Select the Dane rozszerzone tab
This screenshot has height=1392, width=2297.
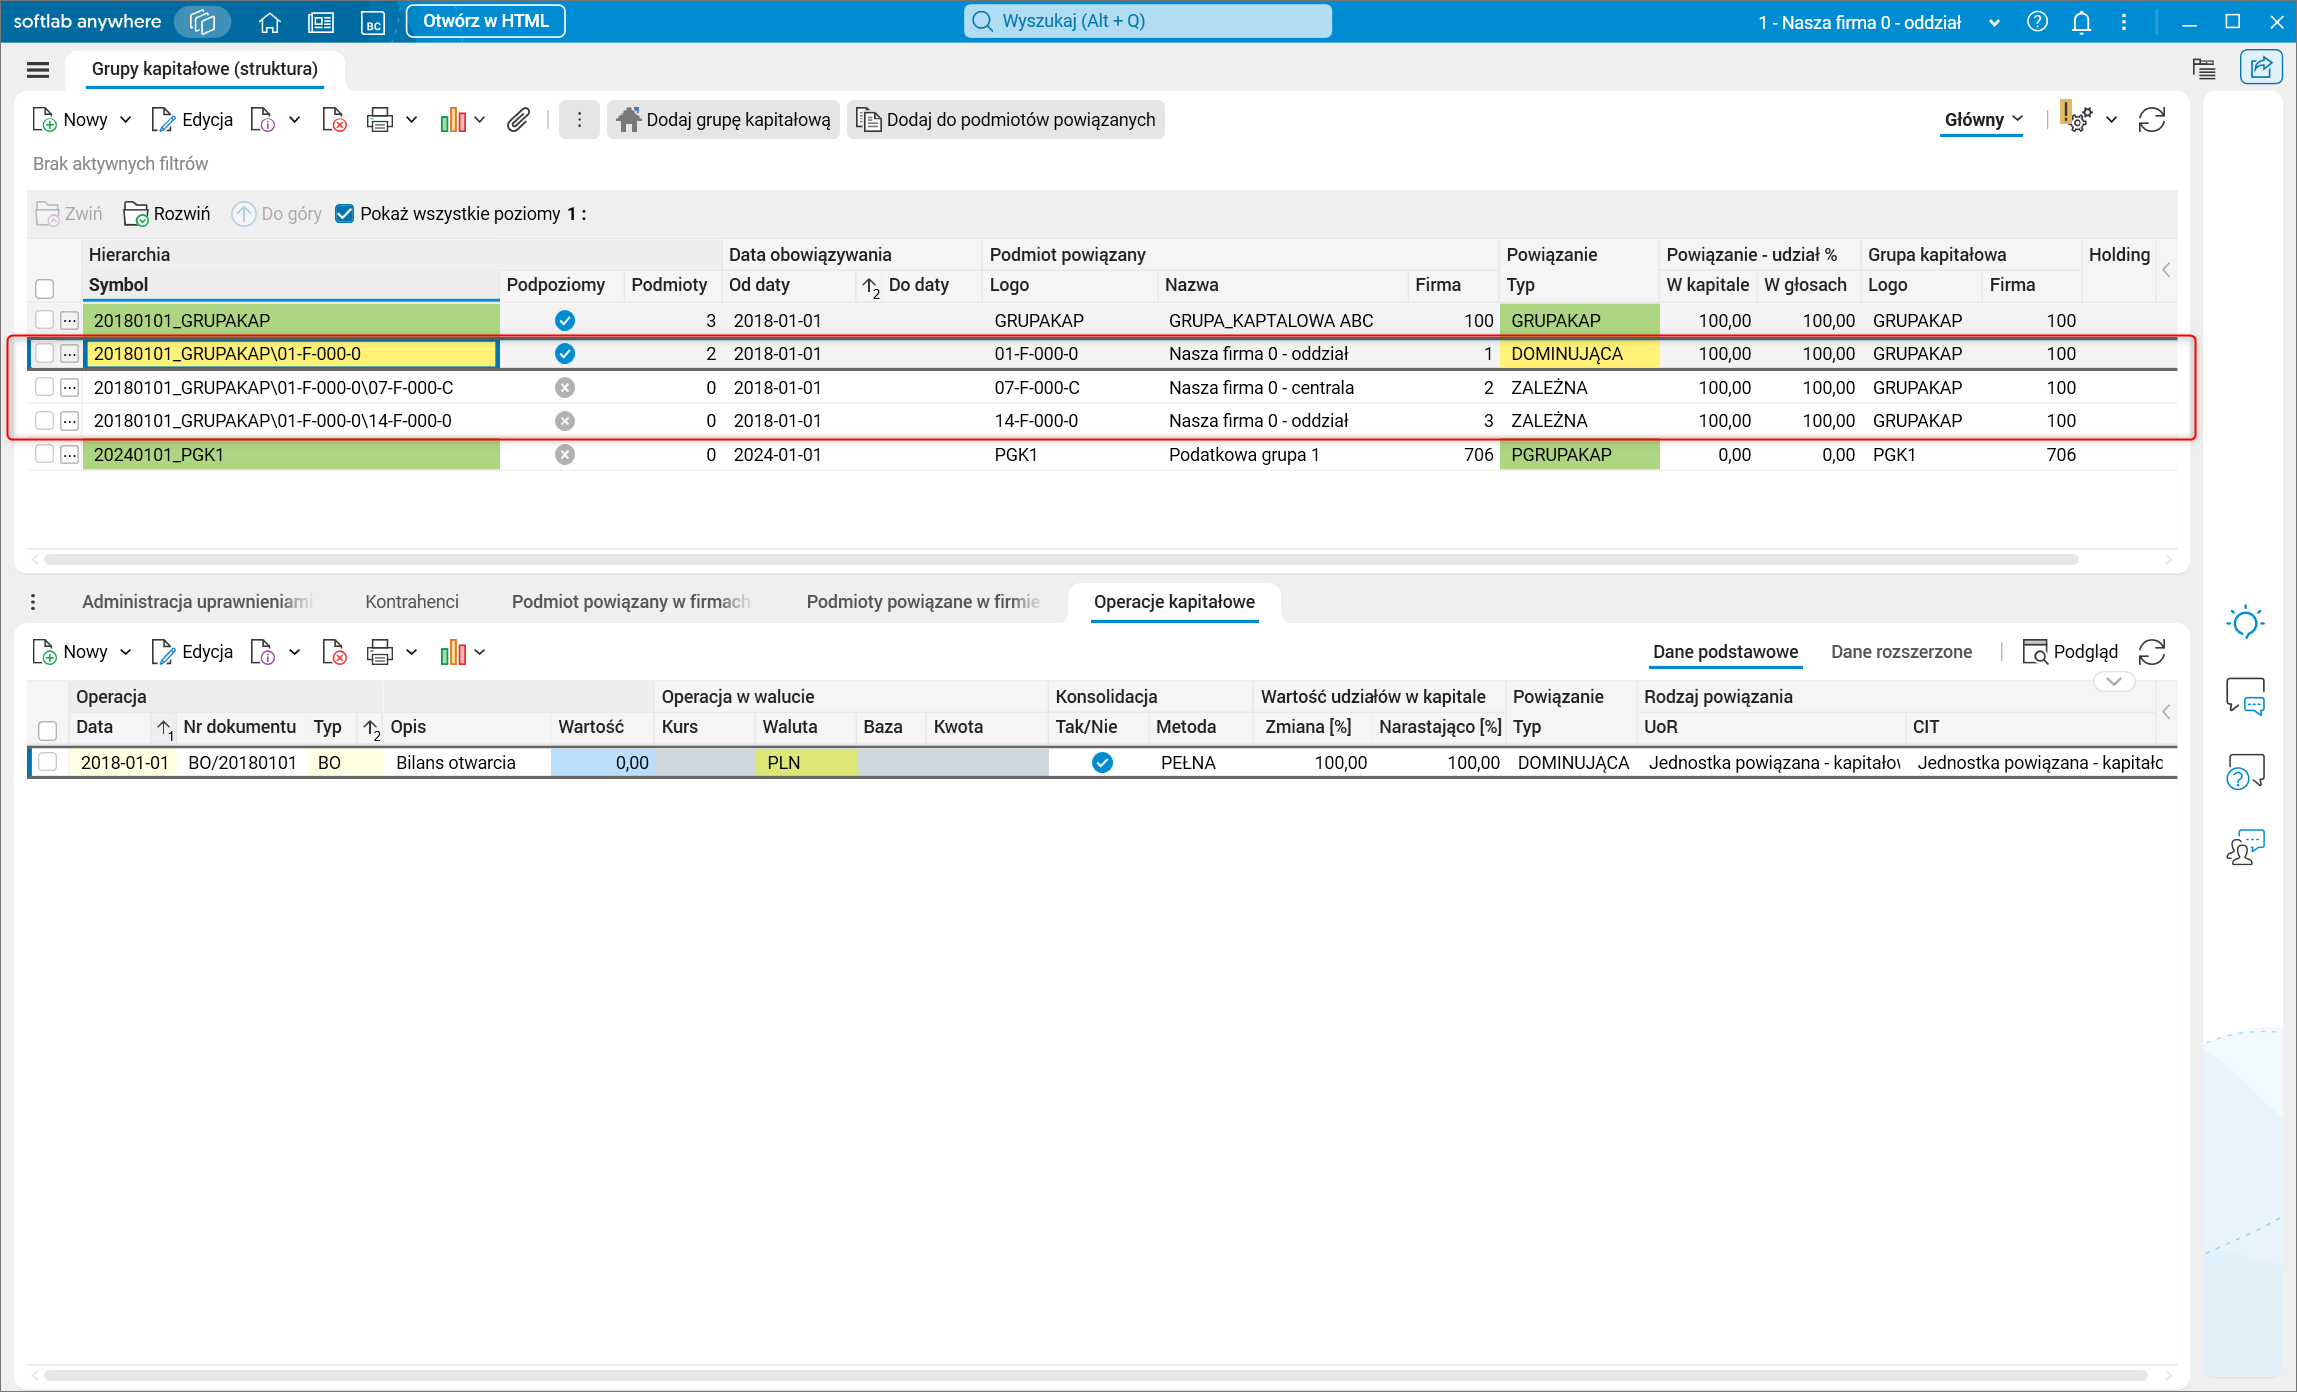(1900, 652)
